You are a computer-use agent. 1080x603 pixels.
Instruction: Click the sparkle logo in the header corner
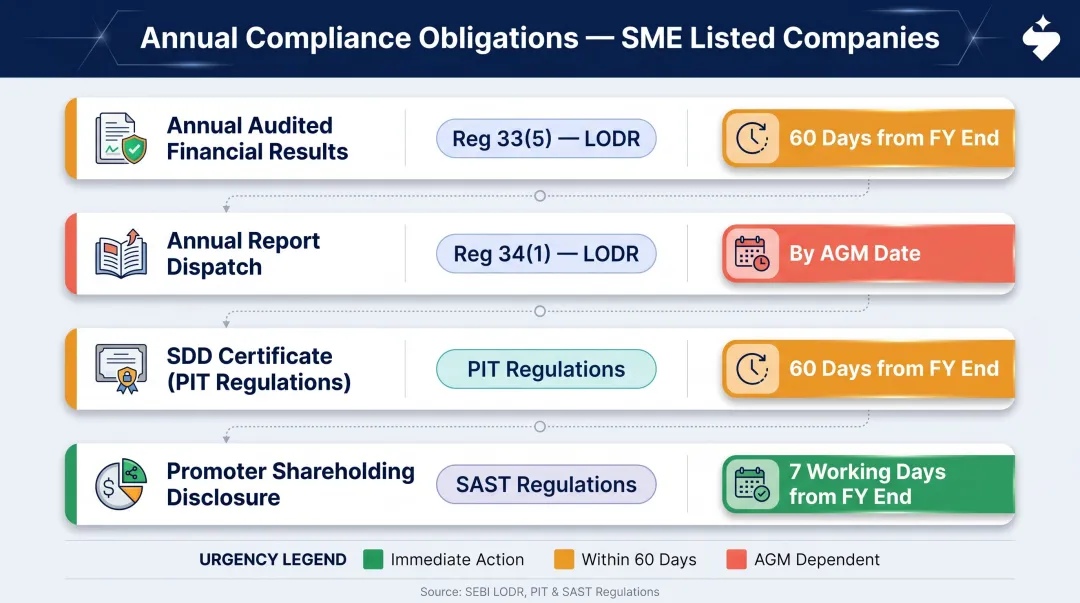(x=1041, y=38)
